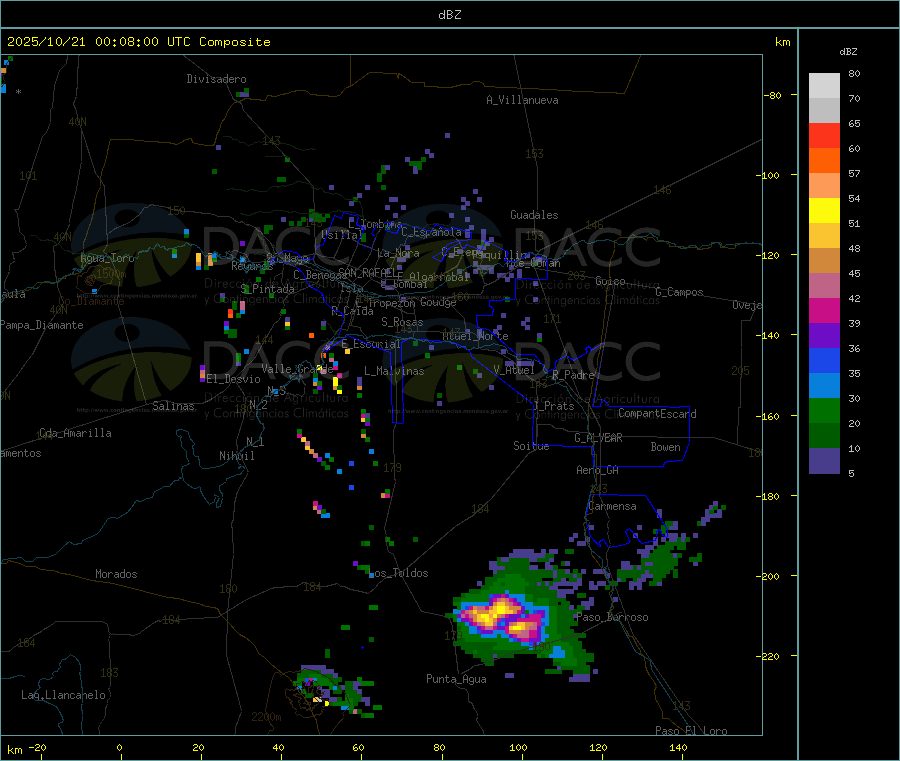
Task: Click the Punta_Agua location label
Action: (x=456, y=679)
